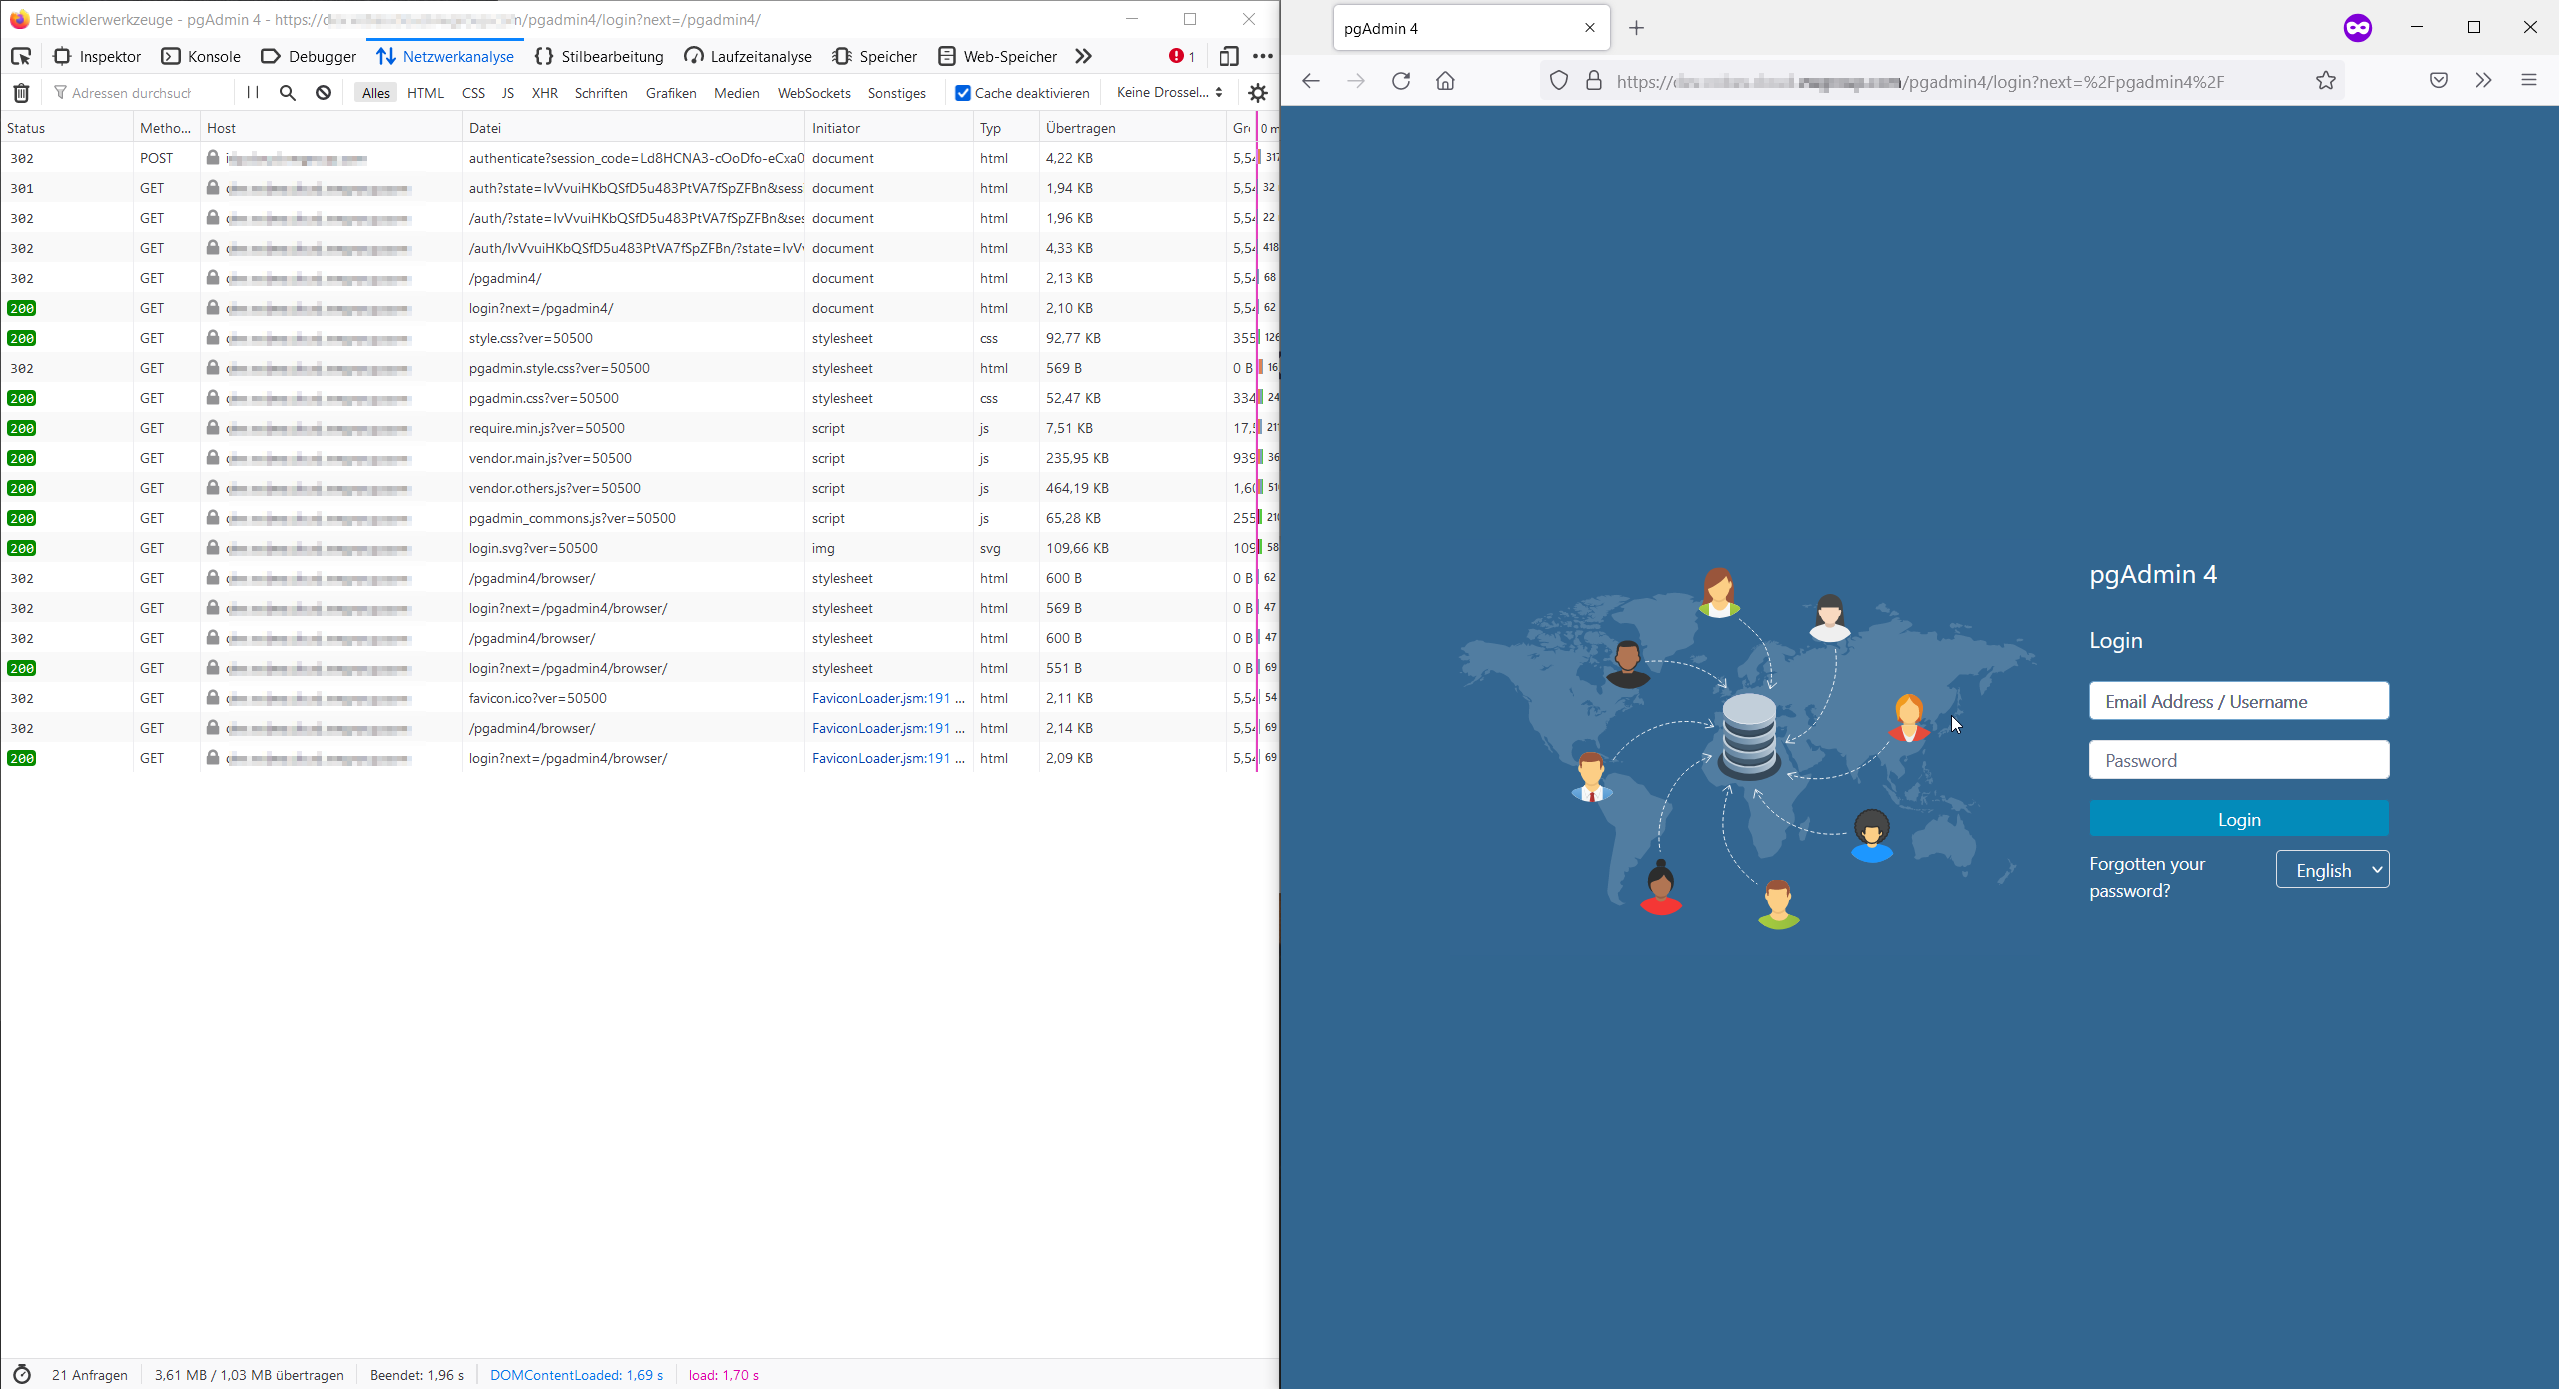Image resolution: width=2559 pixels, height=1389 pixels.
Task: Open the English language dropdown
Action: (2332, 870)
